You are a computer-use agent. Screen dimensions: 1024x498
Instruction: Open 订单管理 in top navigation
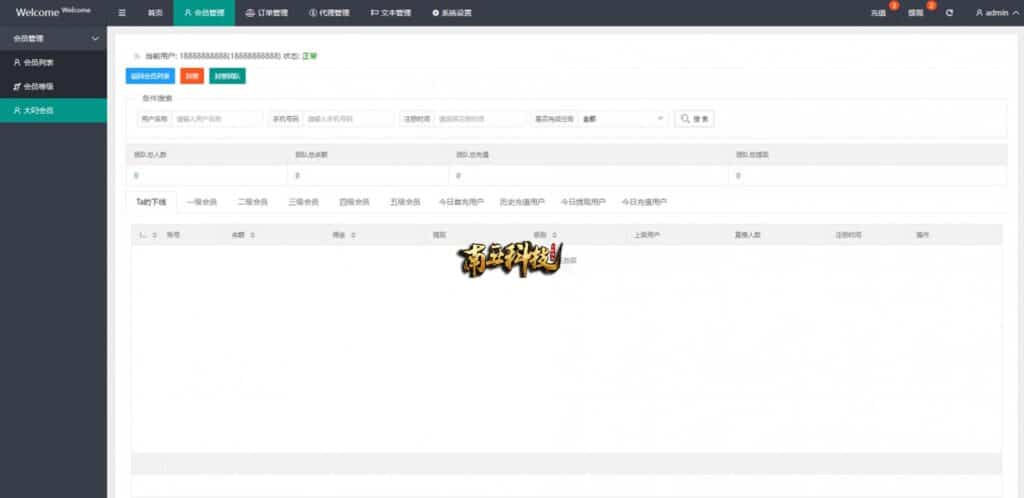point(266,12)
